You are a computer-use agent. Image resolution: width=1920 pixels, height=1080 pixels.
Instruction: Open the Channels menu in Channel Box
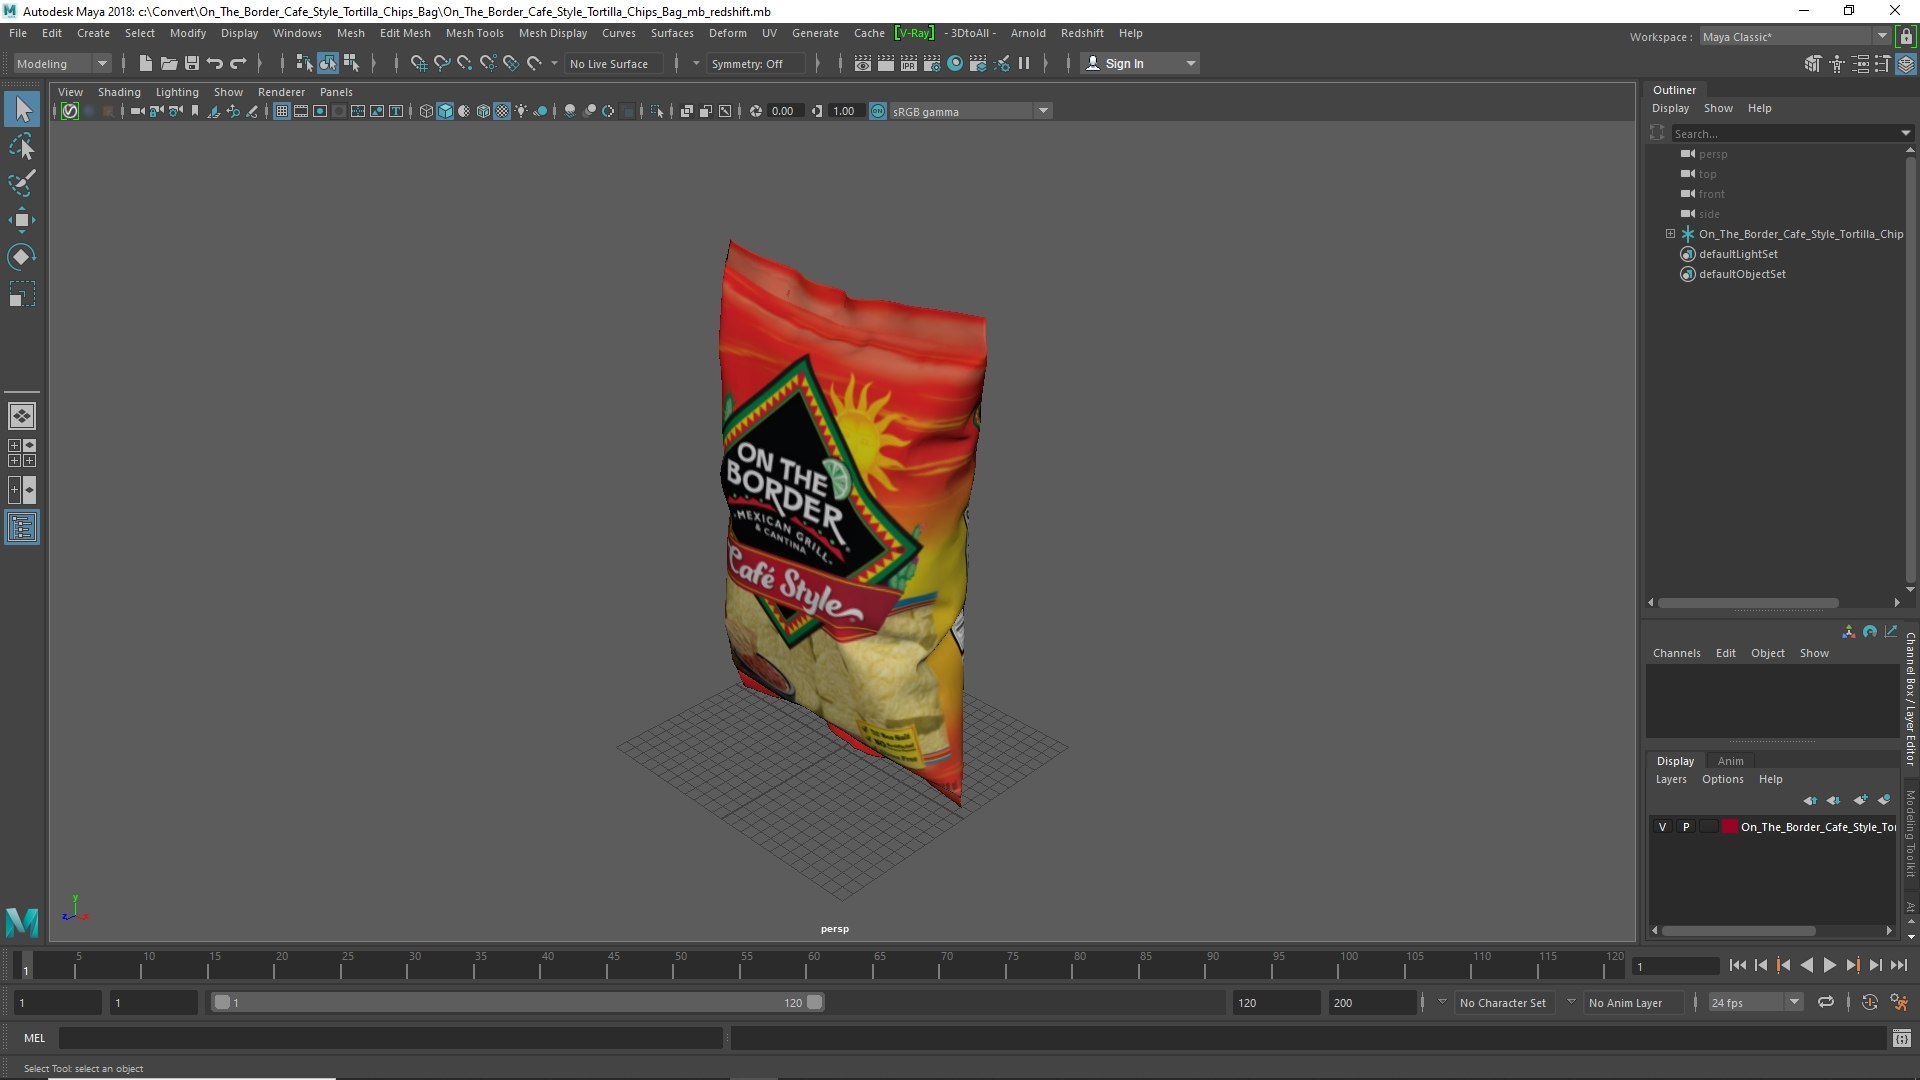pos(1676,653)
